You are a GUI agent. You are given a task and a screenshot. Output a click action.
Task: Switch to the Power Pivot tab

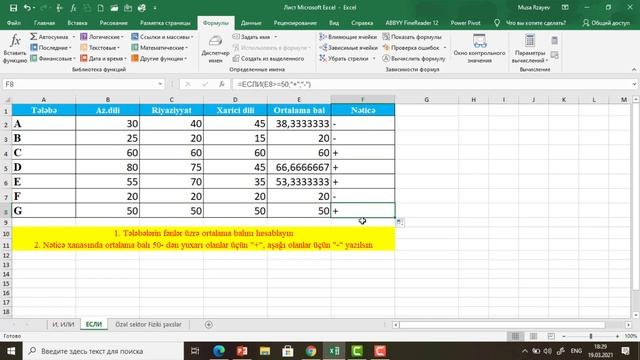click(x=465, y=23)
